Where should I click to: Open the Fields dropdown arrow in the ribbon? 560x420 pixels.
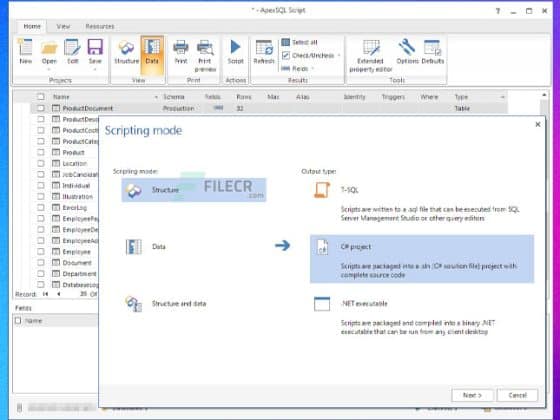[313, 68]
